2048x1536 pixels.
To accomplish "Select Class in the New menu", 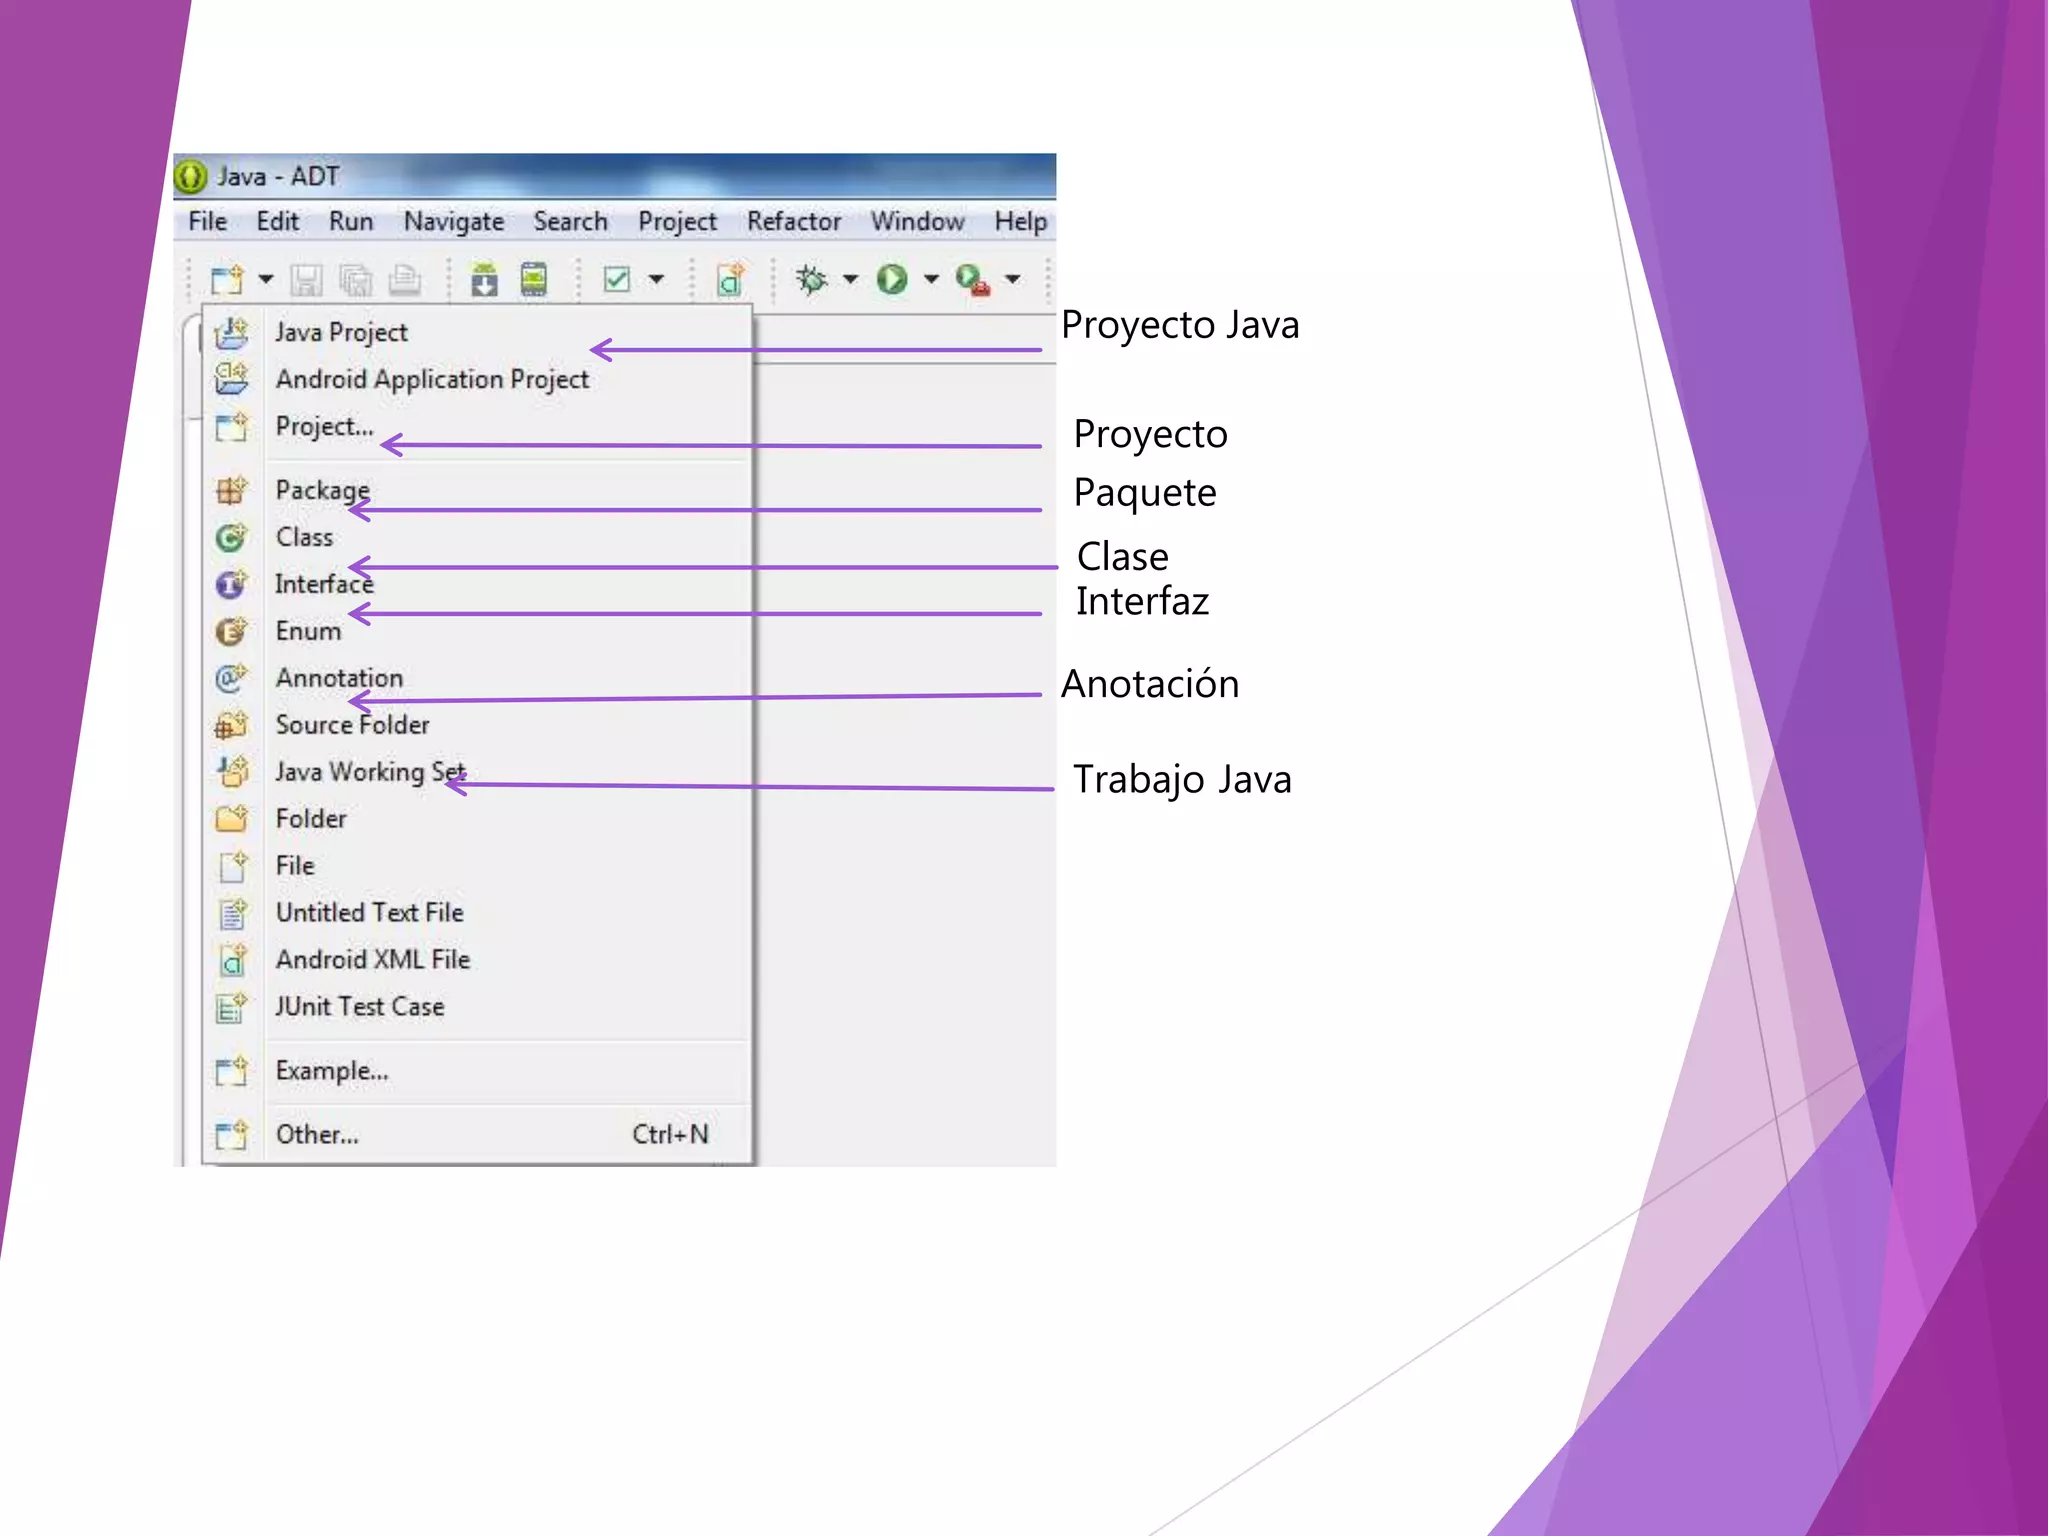I will coord(477,537).
